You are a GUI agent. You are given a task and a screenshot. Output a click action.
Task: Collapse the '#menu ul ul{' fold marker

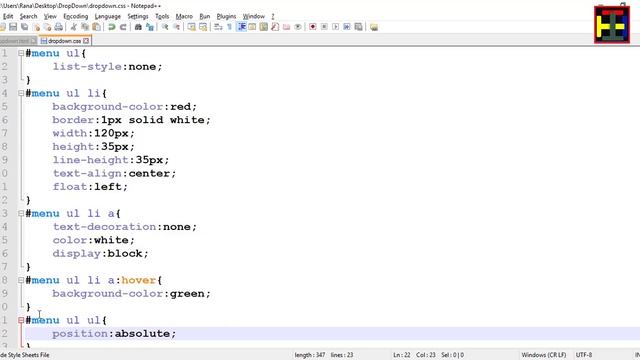[21, 320]
